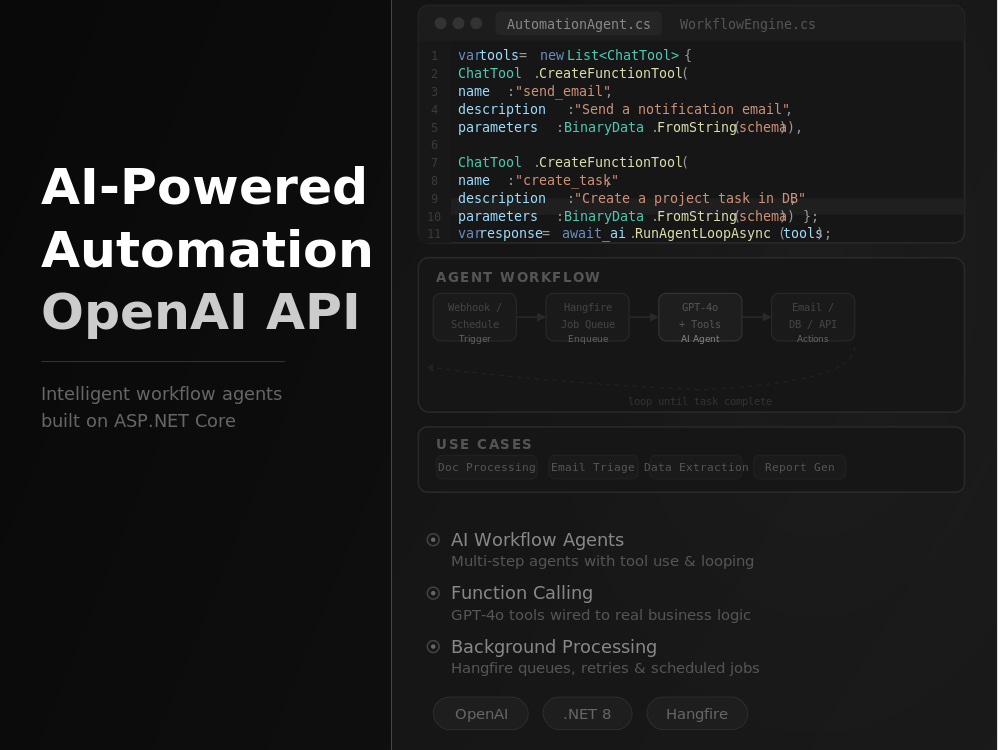Click "Intelligent workflow agents" subtitle line
Viewport: 1000px width, 750px height.
(x=161, y=394)
